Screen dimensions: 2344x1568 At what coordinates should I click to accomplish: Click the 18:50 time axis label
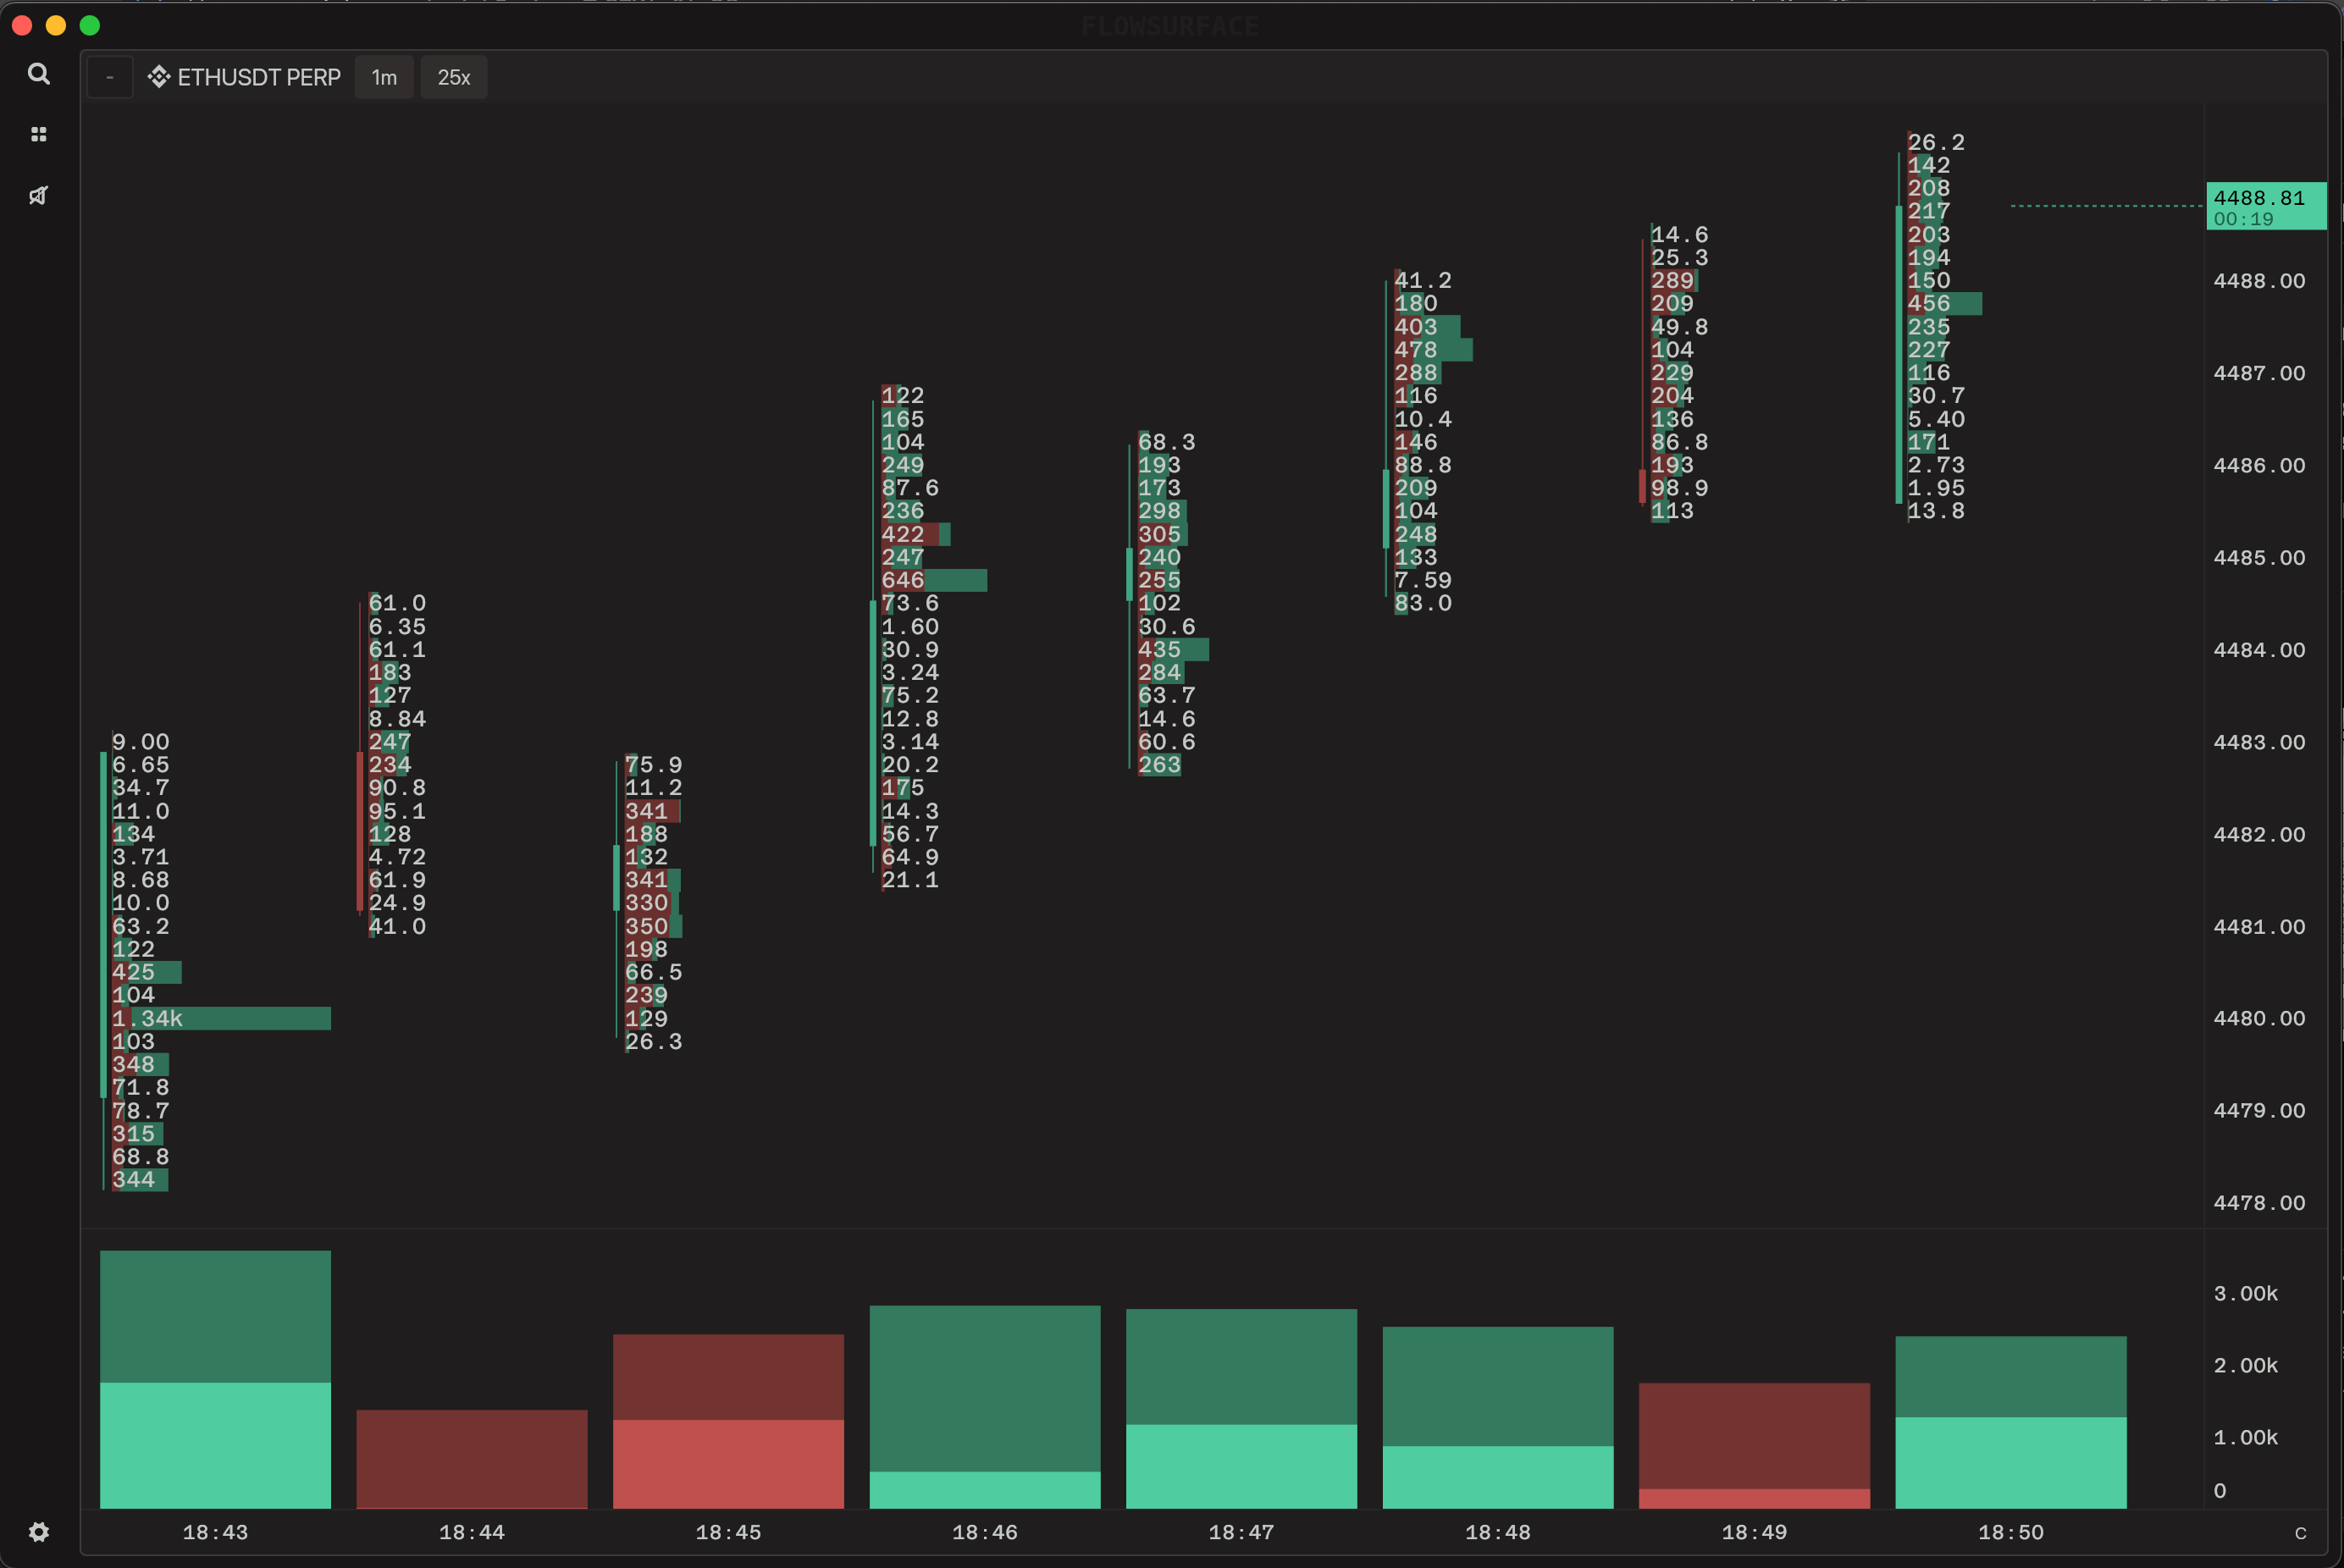[2011, 1532]
